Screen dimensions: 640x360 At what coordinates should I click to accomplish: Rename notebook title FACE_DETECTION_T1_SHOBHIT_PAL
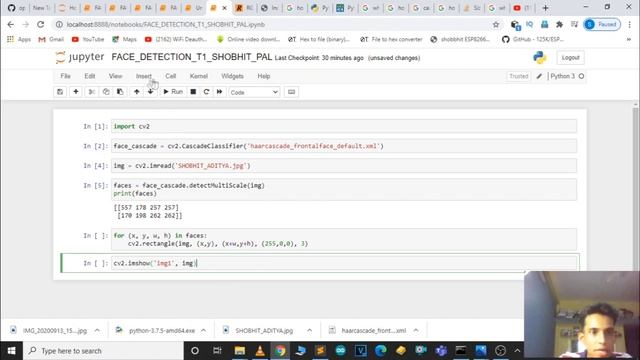[191, 57]
